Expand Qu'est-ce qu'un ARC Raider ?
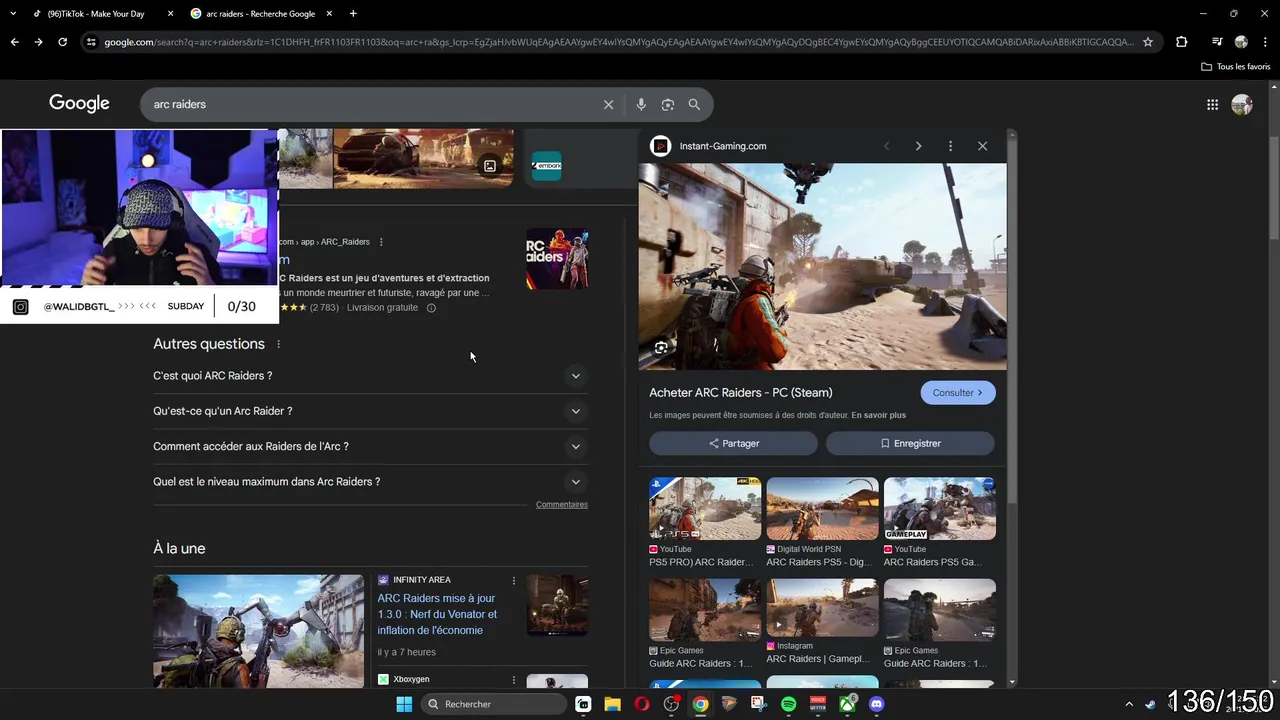Image resolution: width=1280 pixels, height=720 pixels. (370, 411)
